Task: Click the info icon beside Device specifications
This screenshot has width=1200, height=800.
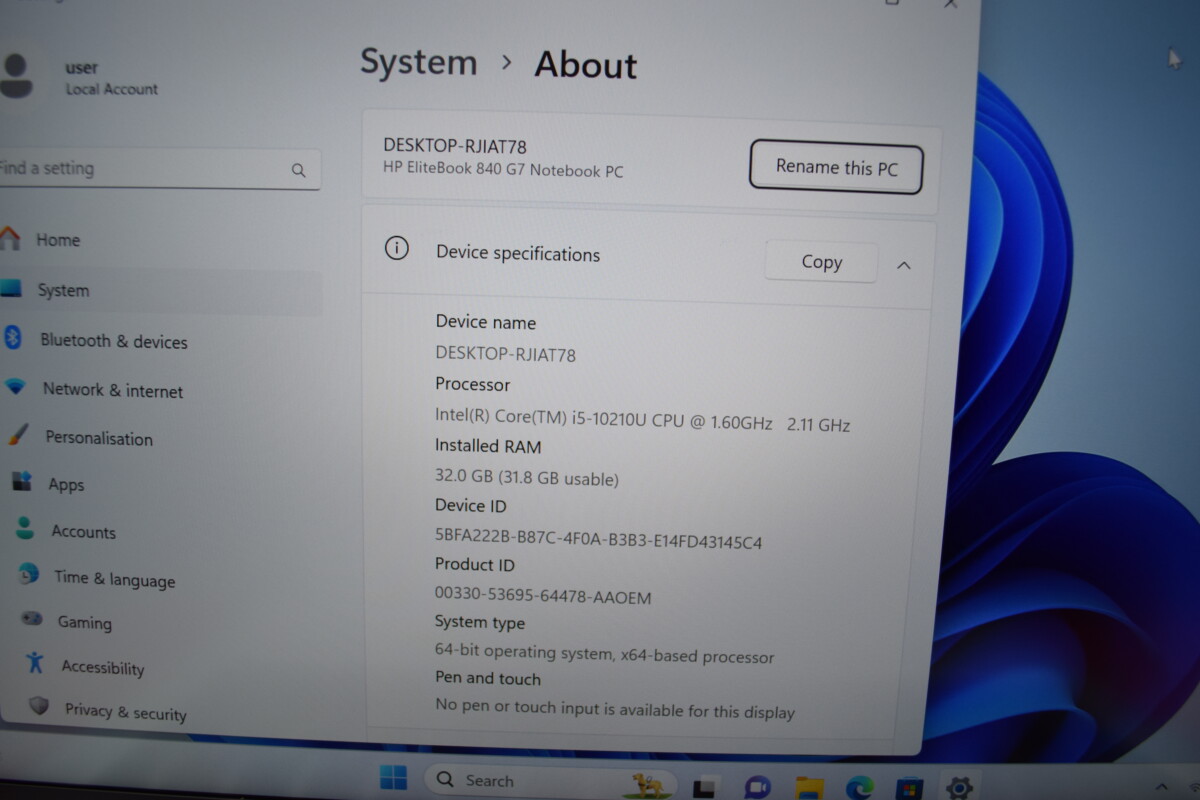Action: coord(397,249)
